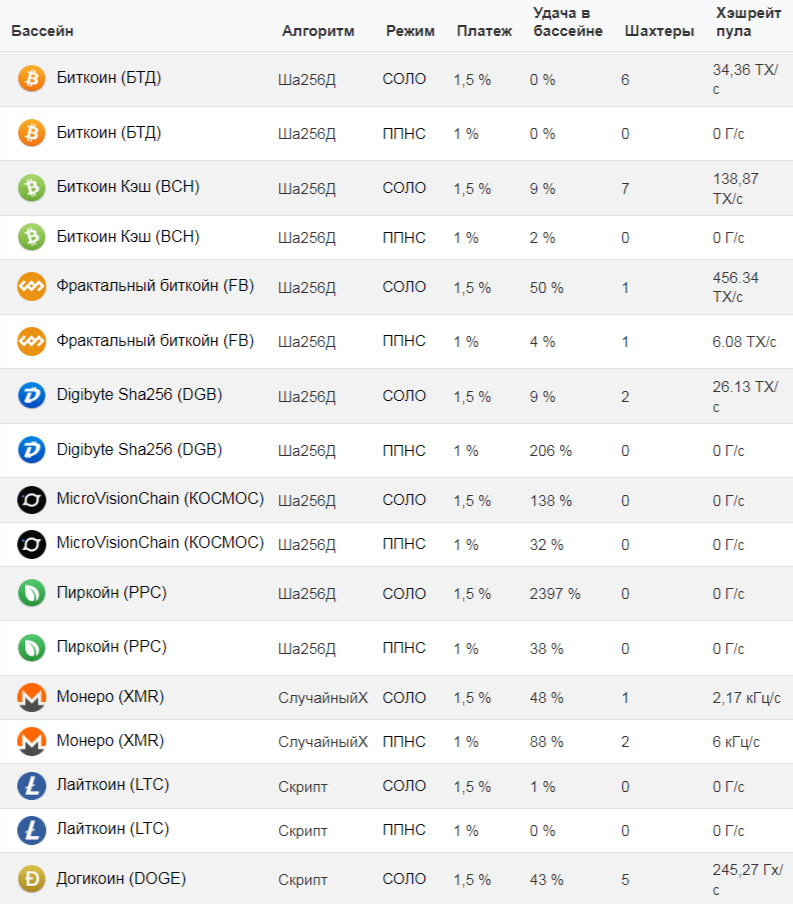This screenshot has width=793, height=904.
Task: Click the Fractal Bitcoin icon, СОЛО row
Action: tap(32, 287)
